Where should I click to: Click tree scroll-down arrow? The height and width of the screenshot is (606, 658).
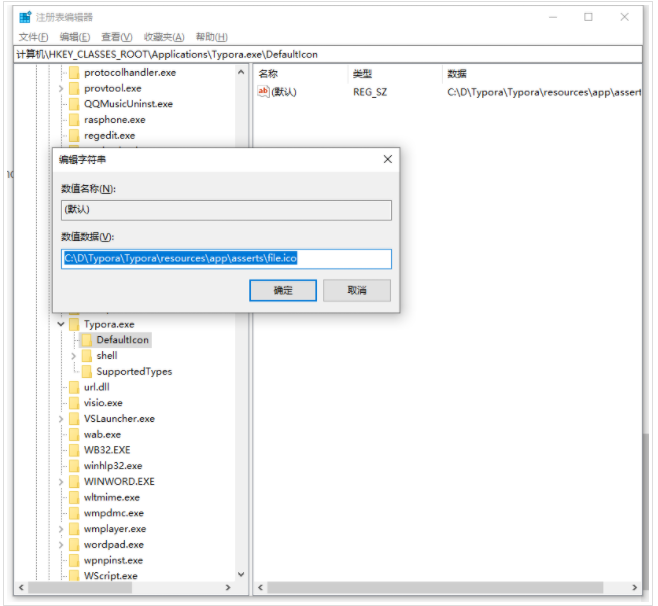click(x=241, y=574)
